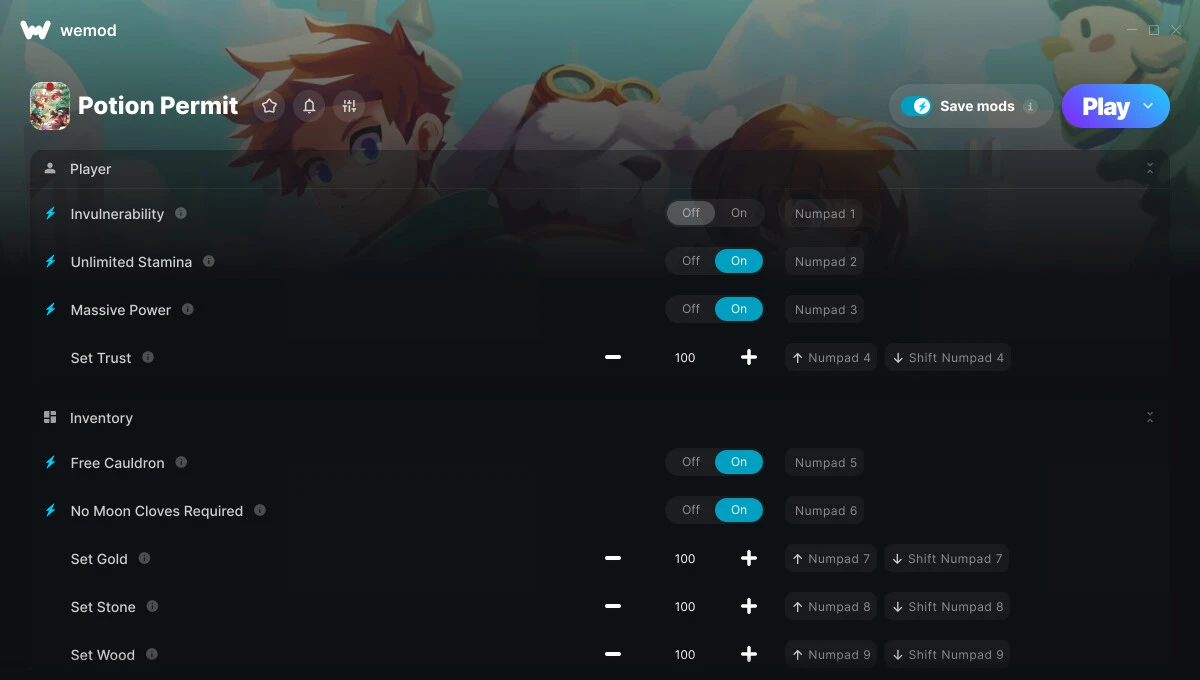
Task: Turn on the Invulnerability toggle
Action: coord(739,213)
